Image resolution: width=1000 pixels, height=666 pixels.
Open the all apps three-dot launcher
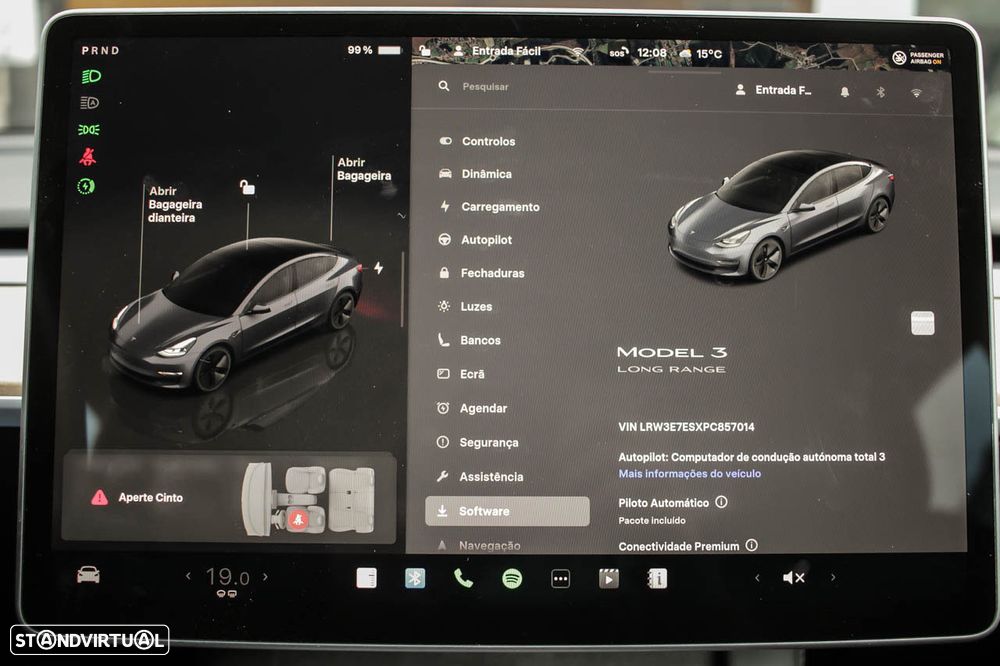[x=561, y=579]
